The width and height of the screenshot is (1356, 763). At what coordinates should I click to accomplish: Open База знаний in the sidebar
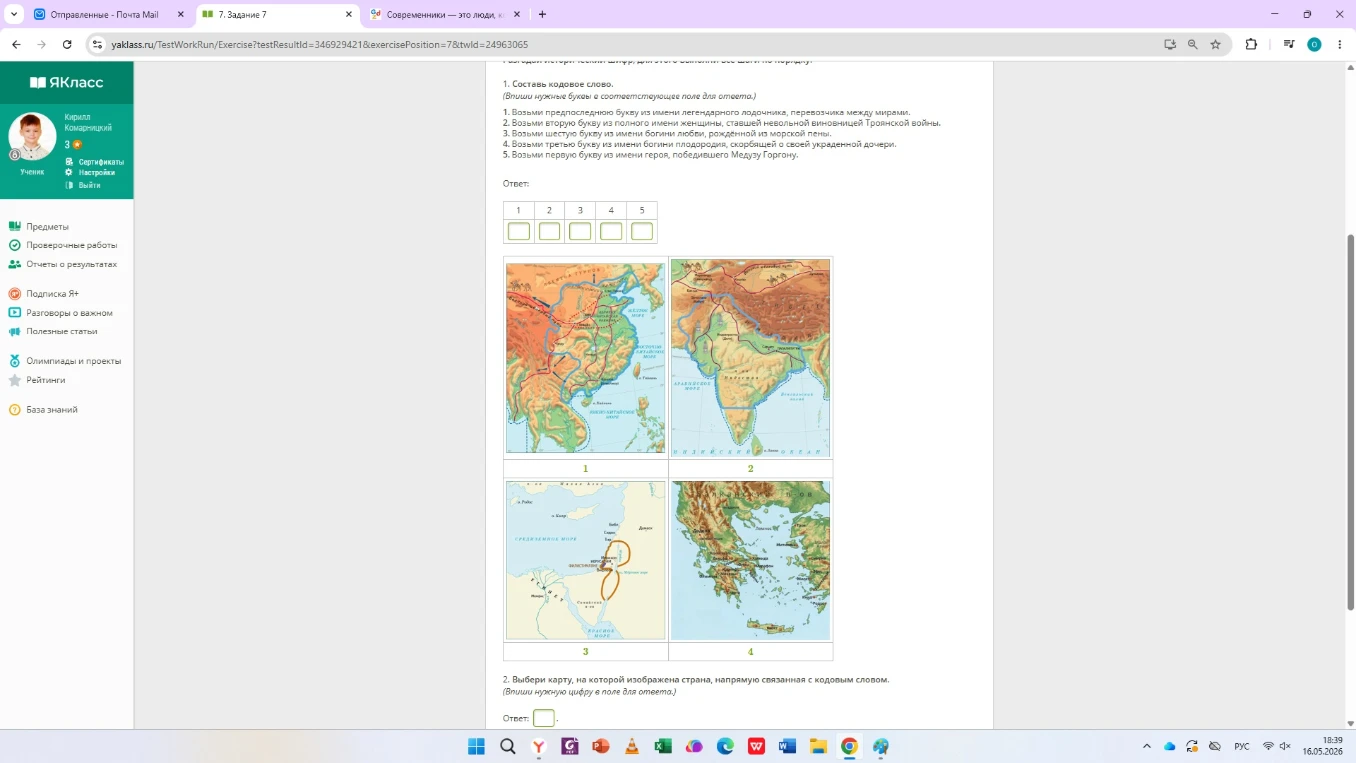51,410
